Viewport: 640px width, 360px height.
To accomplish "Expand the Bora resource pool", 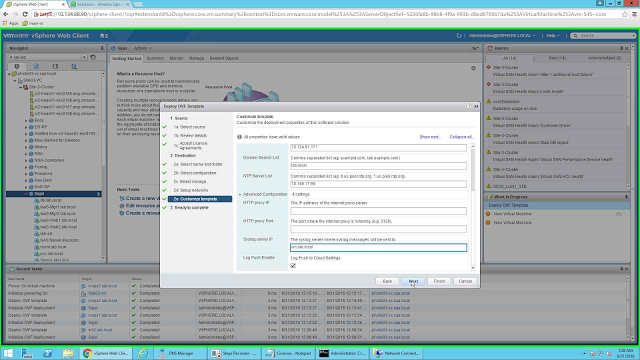I will pyautogui.click(x=26, y=120).
